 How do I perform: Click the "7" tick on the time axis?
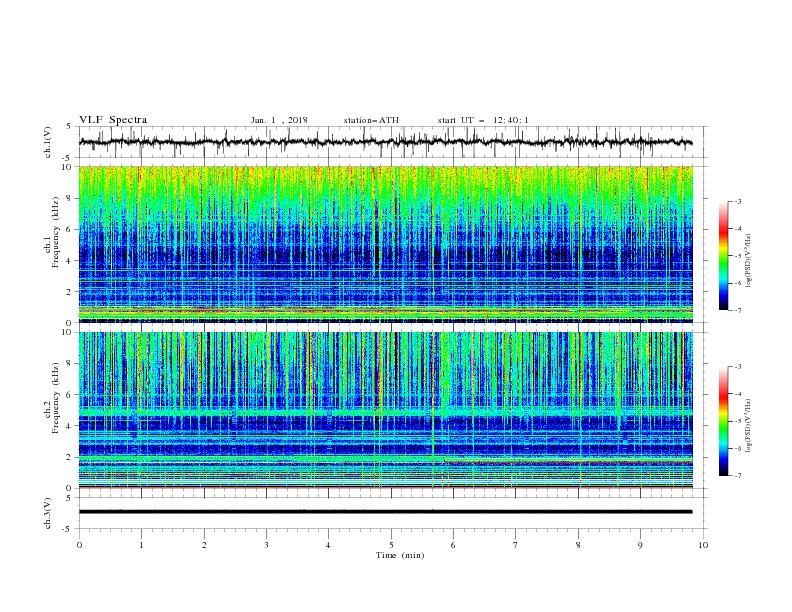pyautogui.click(x=516, y=545)
